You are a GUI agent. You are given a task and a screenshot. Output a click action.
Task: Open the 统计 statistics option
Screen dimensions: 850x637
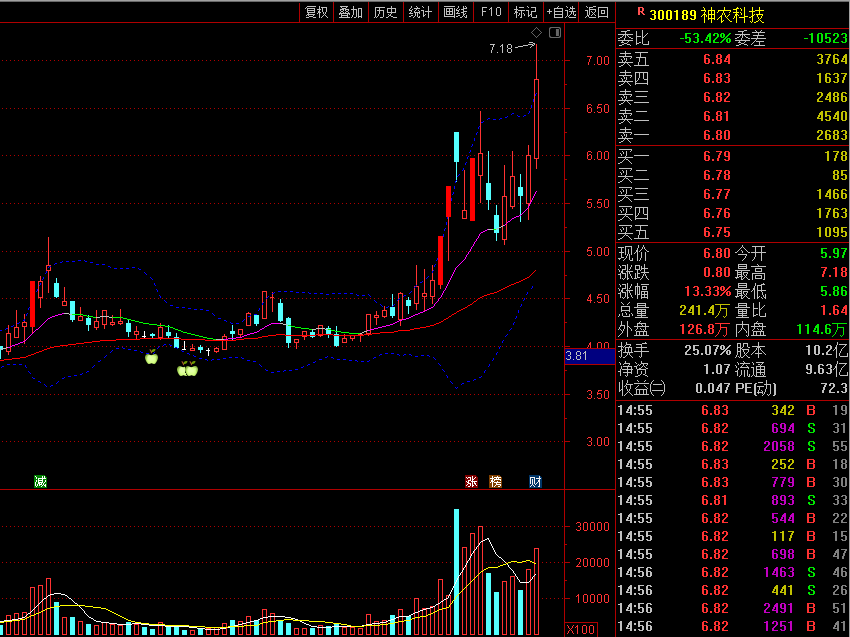point(420,12)
